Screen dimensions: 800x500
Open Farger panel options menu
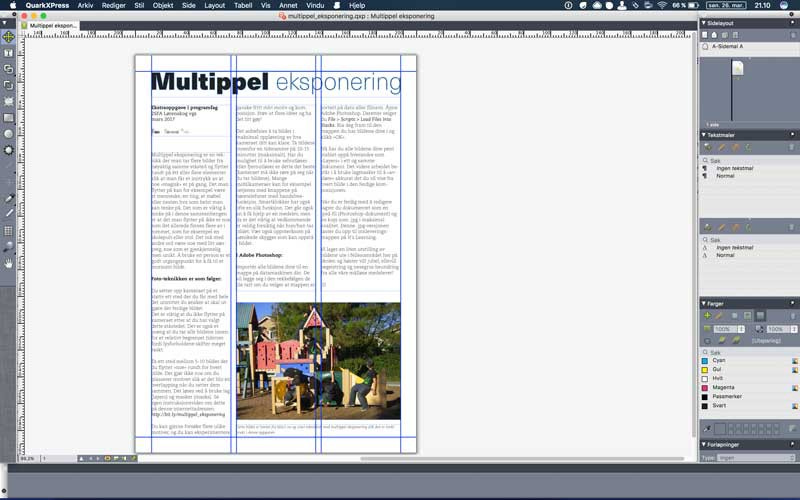[792, 304]
